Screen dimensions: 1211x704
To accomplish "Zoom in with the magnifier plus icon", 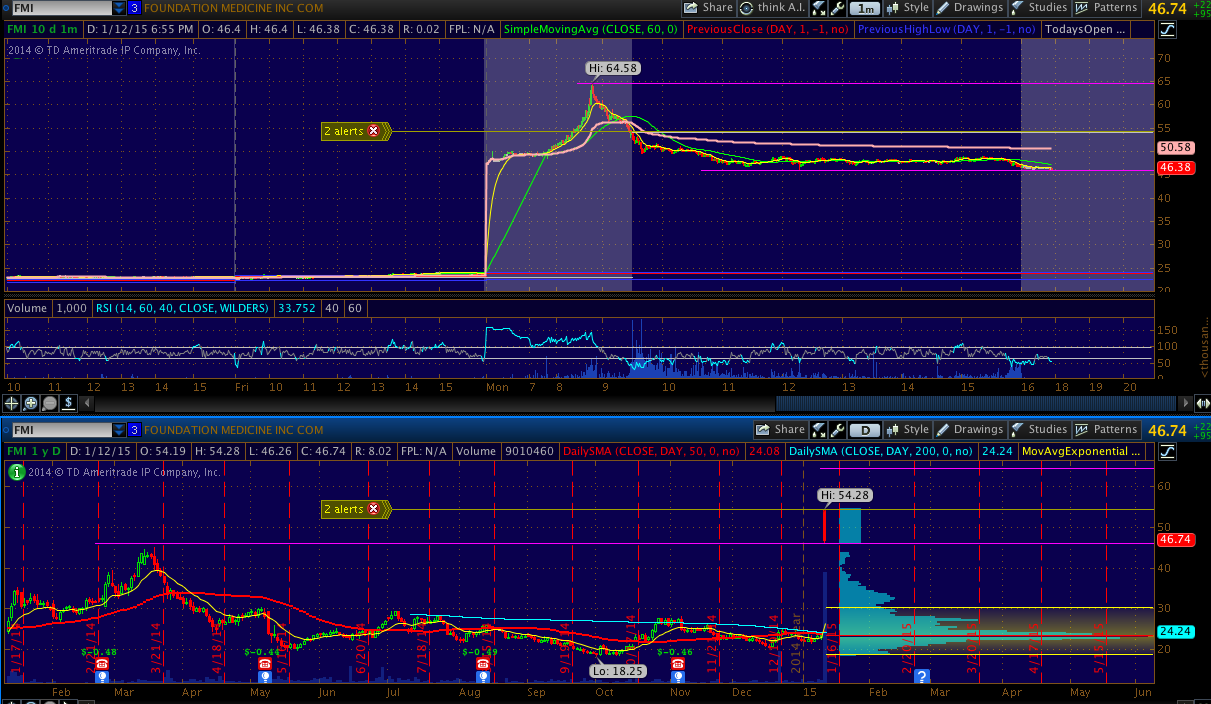I will 30,403.
